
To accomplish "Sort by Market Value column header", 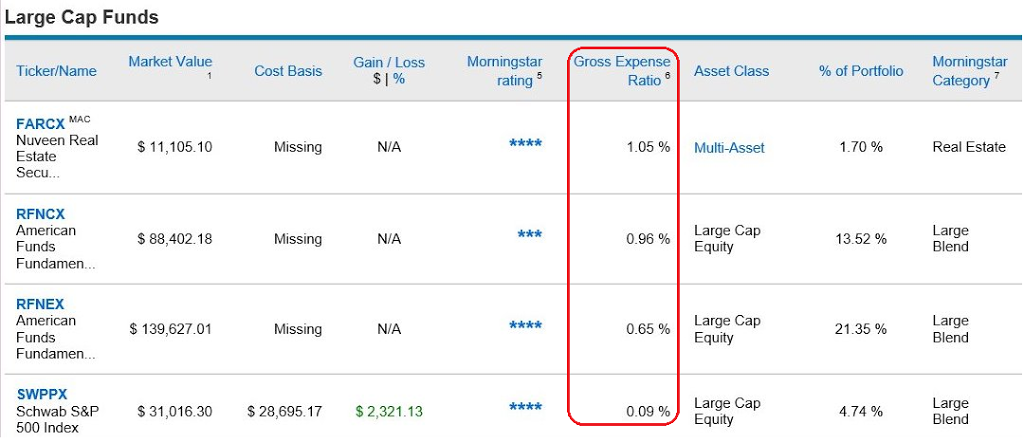I will (x=170, y=62).
